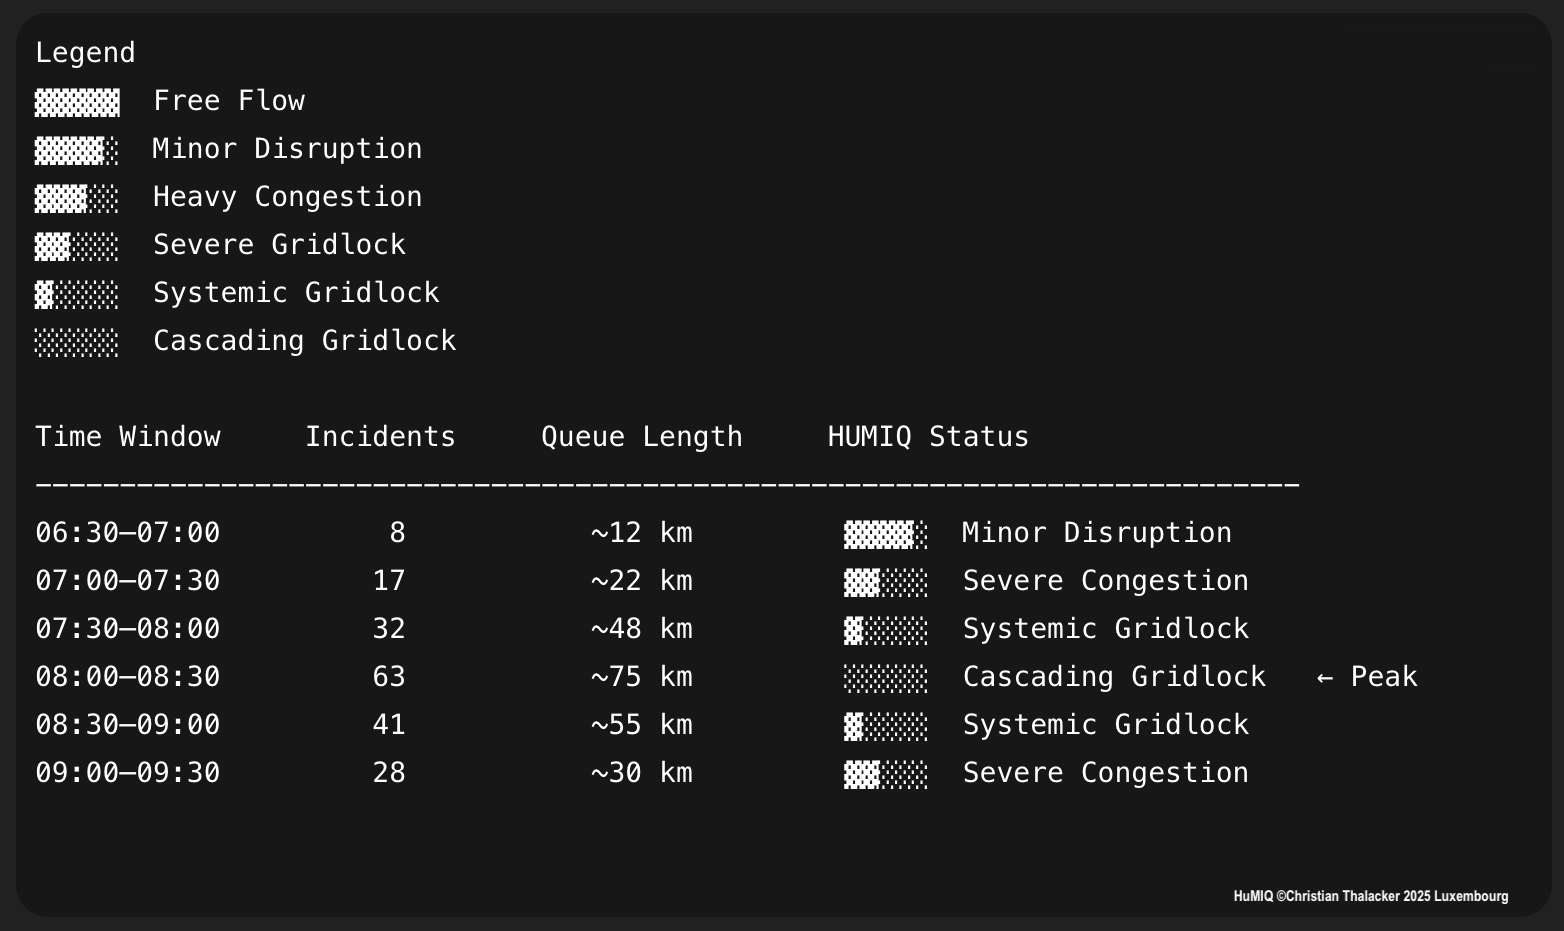Viewport: 1564px width, 931px height.
Task: Select the Cascading Gridlock legend bar
Action: (x=77, y=342)
